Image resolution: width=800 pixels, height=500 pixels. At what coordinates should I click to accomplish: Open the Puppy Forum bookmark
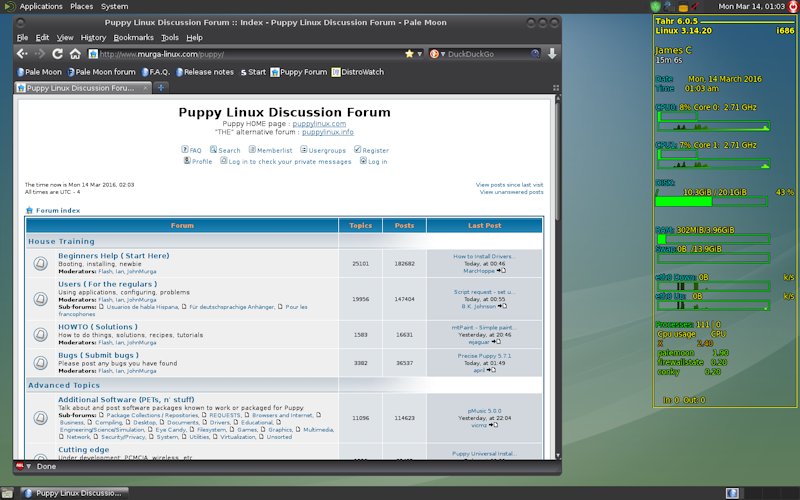tap(299, 72)
